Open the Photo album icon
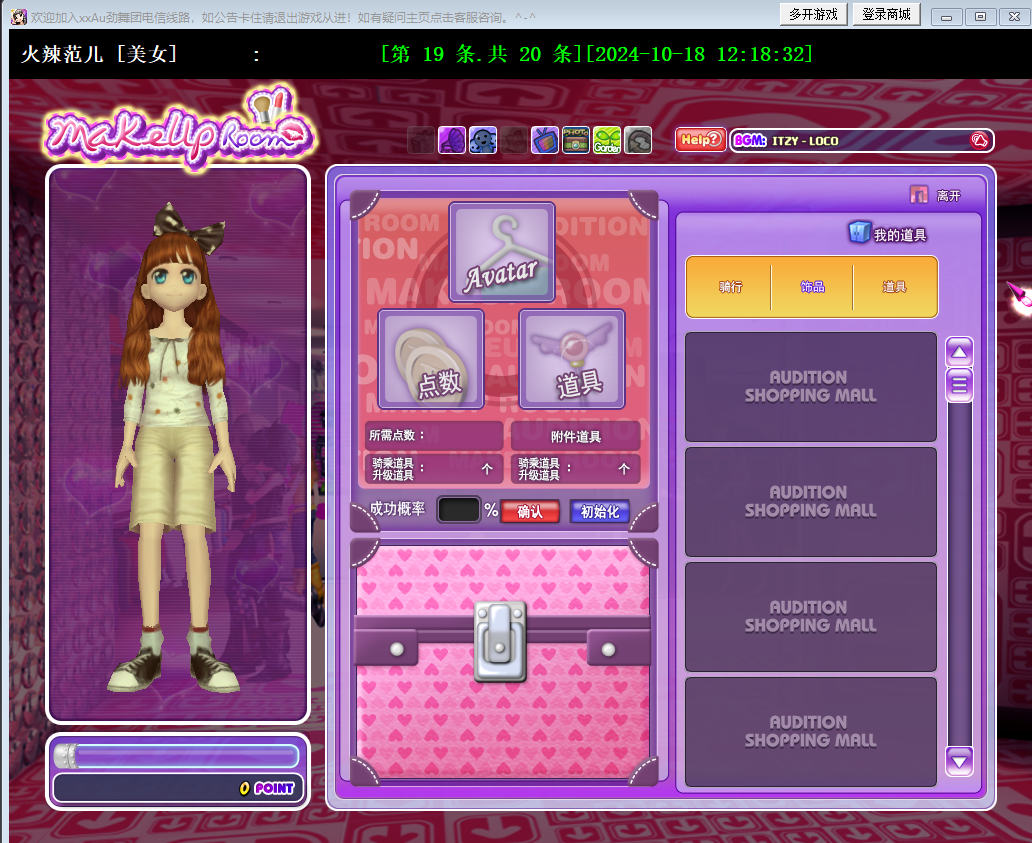The width and height of the screenshot is (1032, 843). pyautogui.click(x=576, y=140)
